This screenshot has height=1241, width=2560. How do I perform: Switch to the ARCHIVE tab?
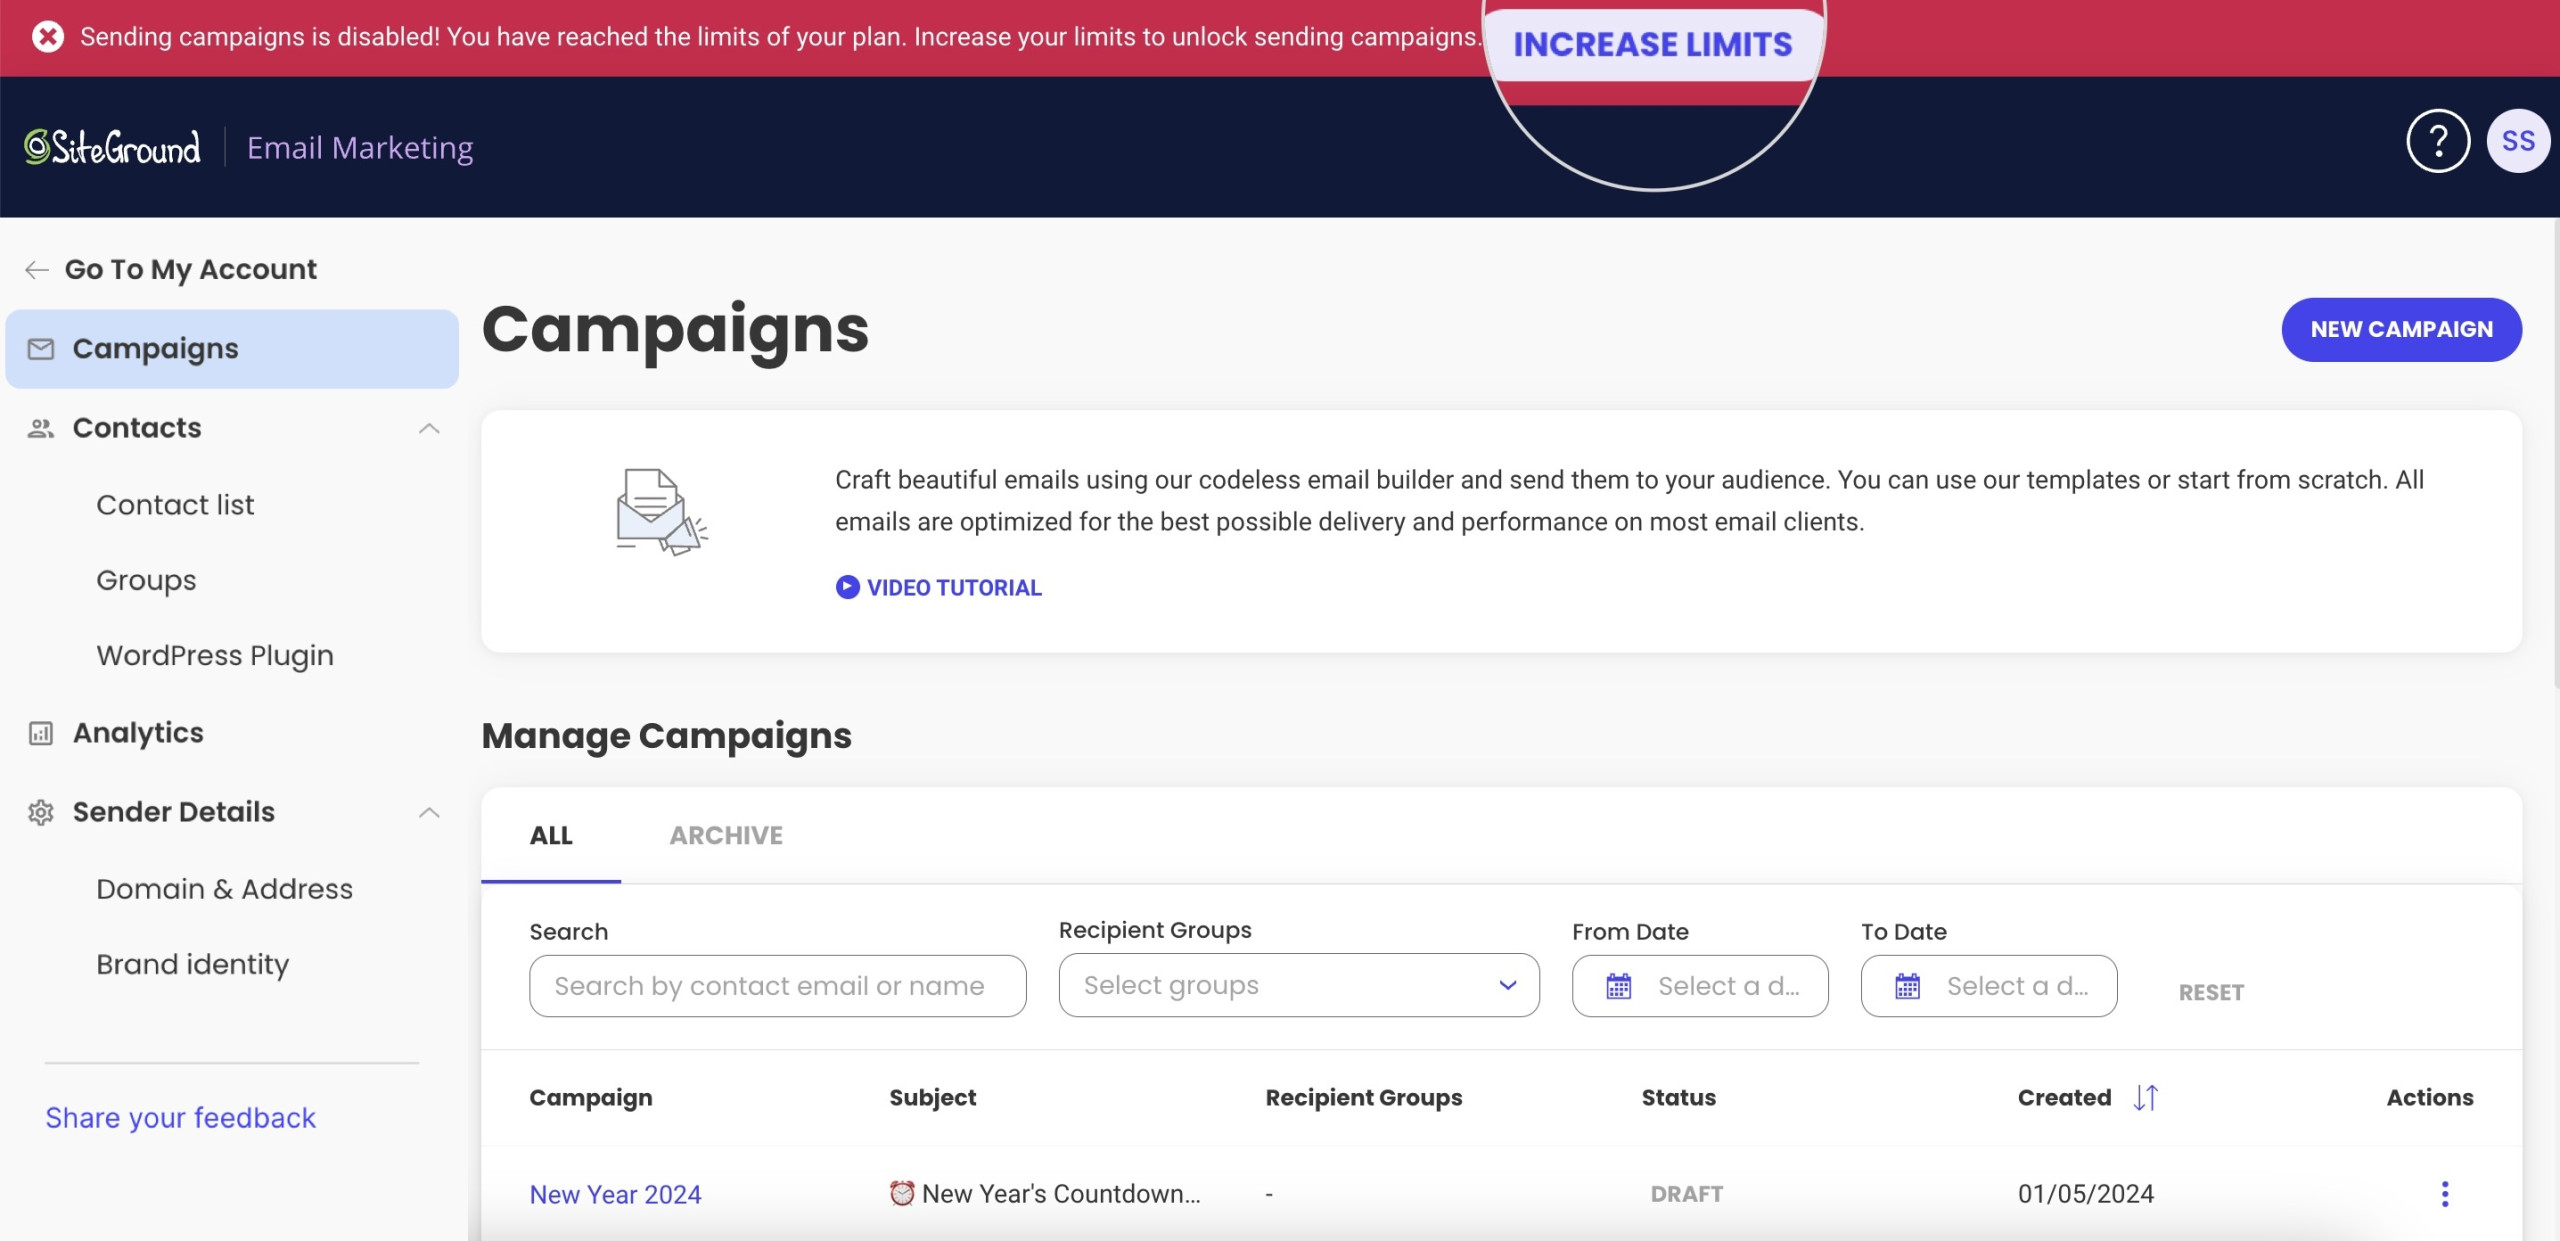[x=725, y=834]
